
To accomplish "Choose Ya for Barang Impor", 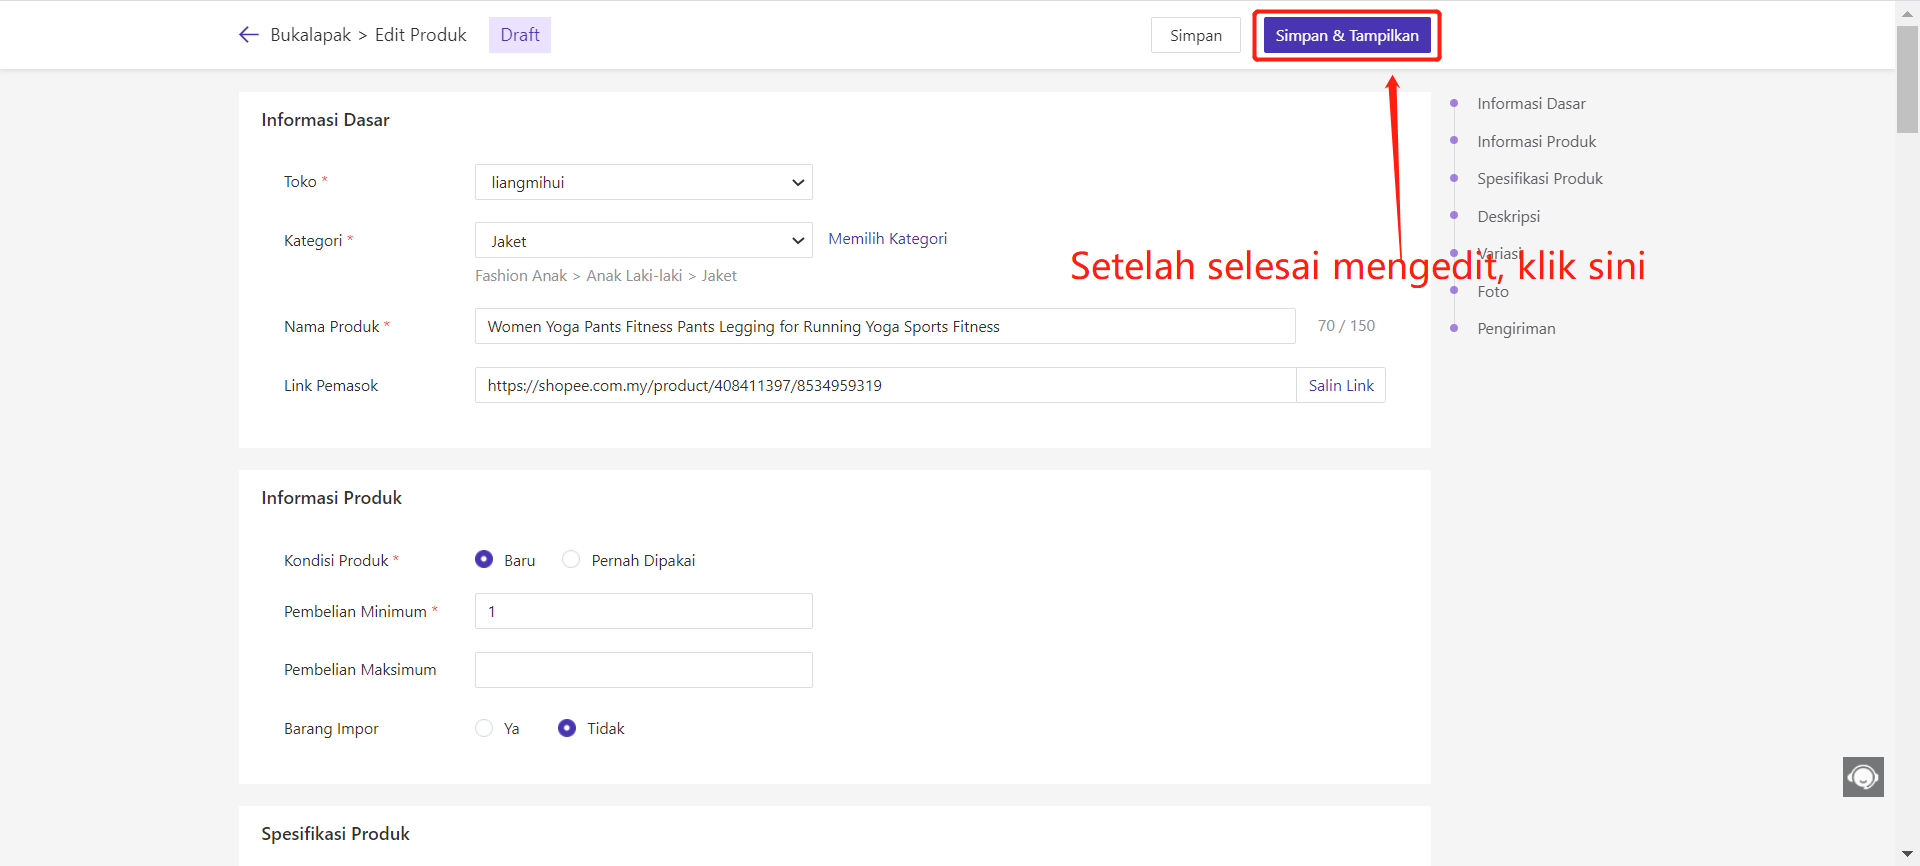I will tap(484, 729).
